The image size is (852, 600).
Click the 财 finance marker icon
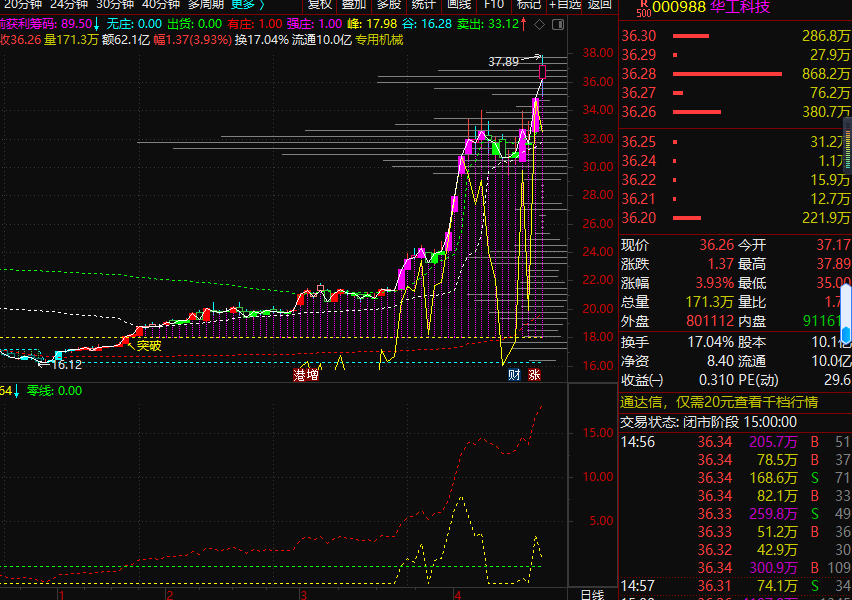[x=514, y=375]
